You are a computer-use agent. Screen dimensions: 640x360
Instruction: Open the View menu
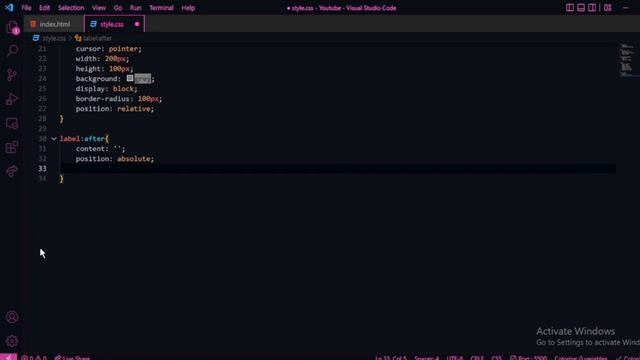coord(99,8)
